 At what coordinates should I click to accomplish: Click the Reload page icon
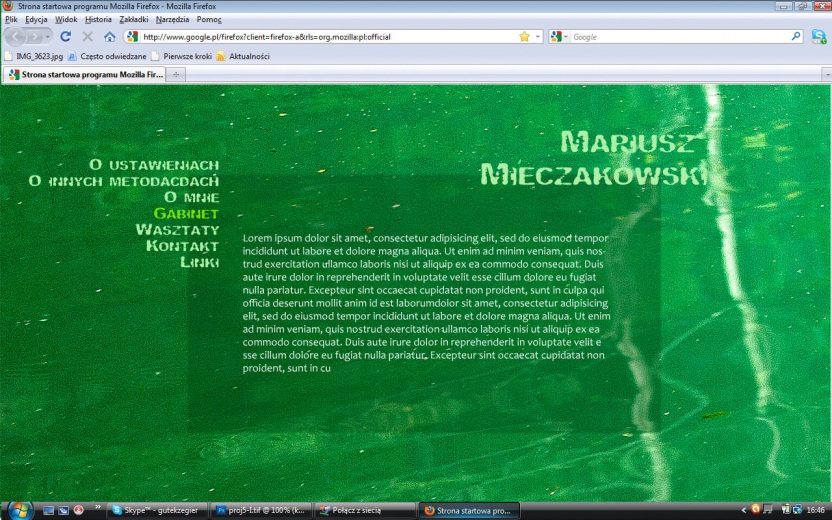[66, 37]
